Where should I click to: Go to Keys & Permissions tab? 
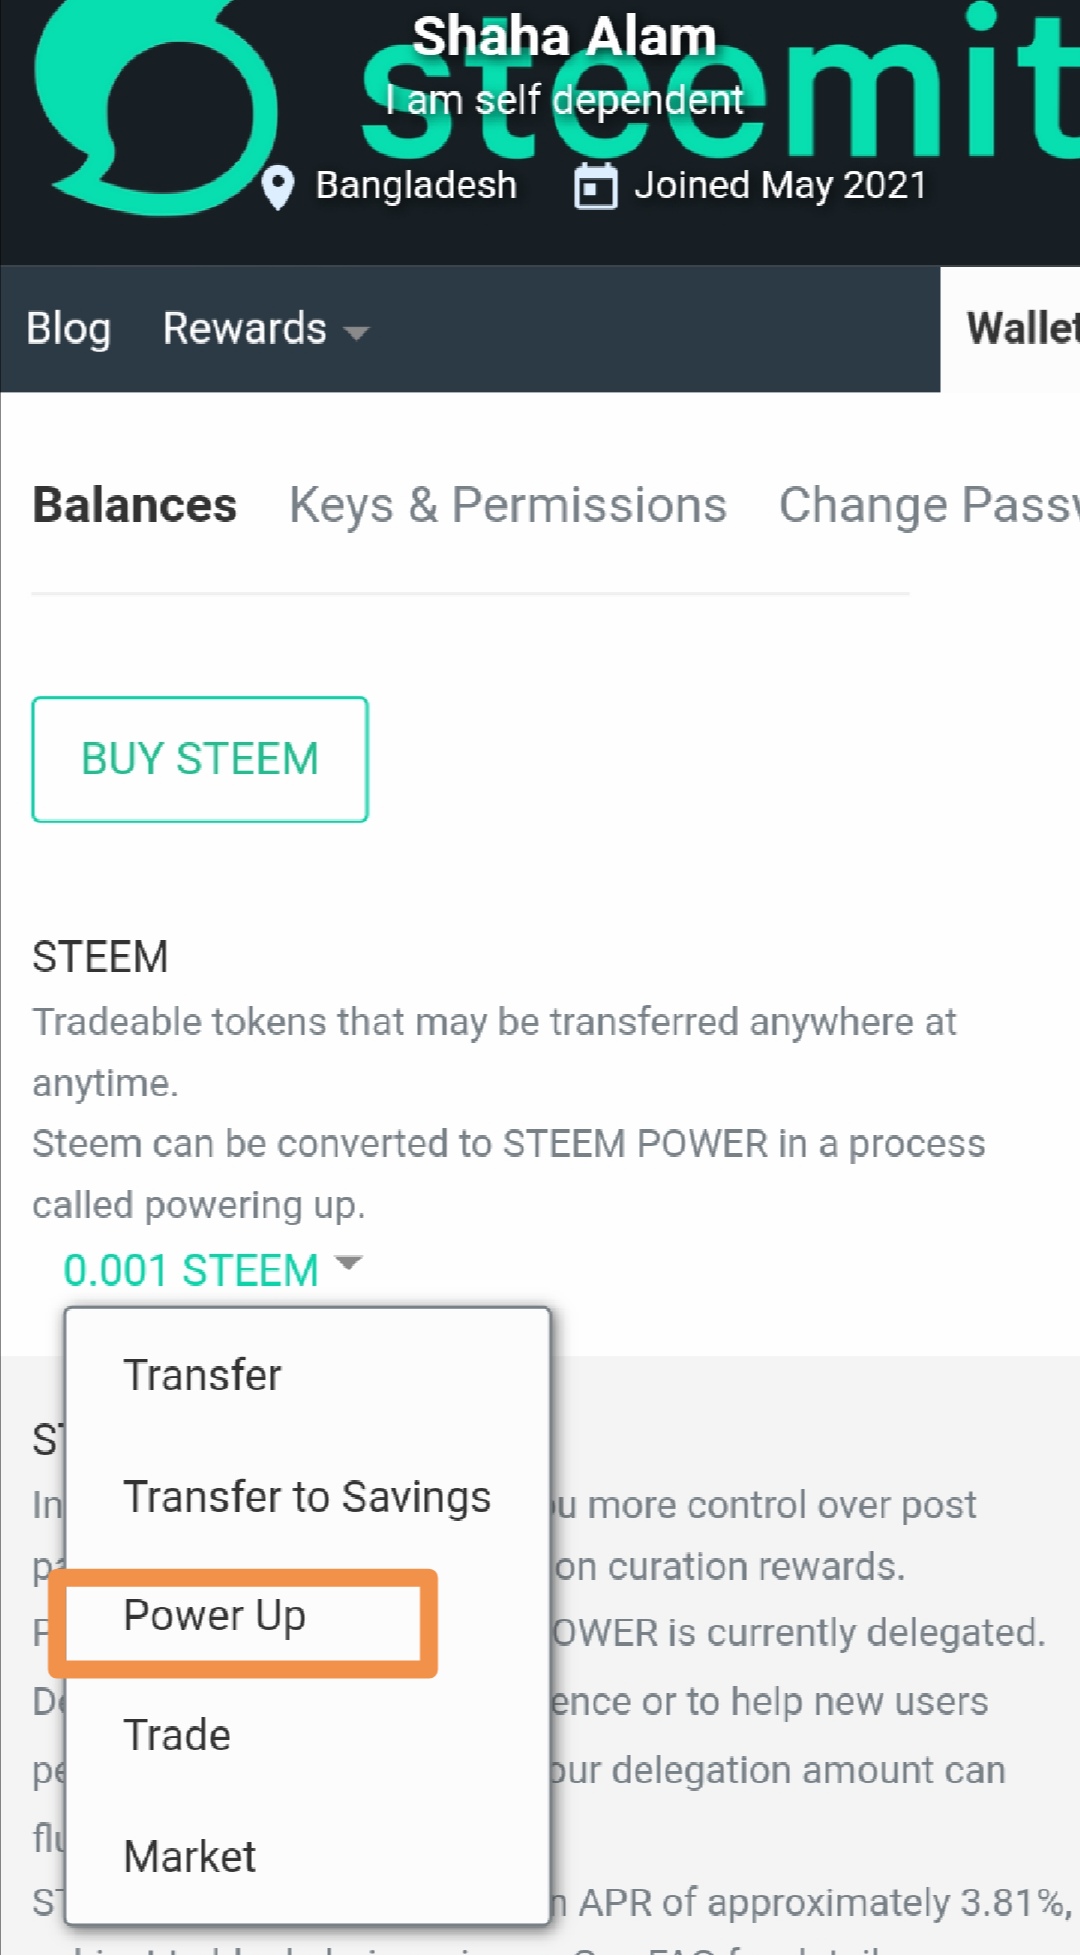tap(507, 505)
